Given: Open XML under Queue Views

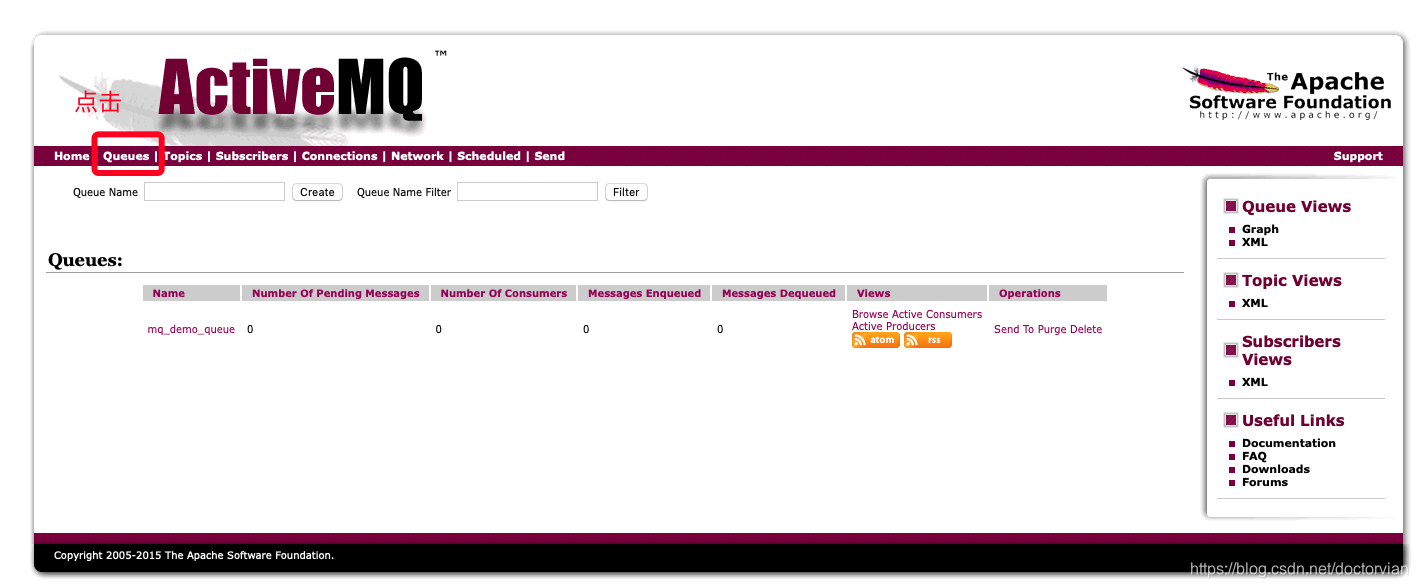Looking at the screenshot, I should point(1255,242).
